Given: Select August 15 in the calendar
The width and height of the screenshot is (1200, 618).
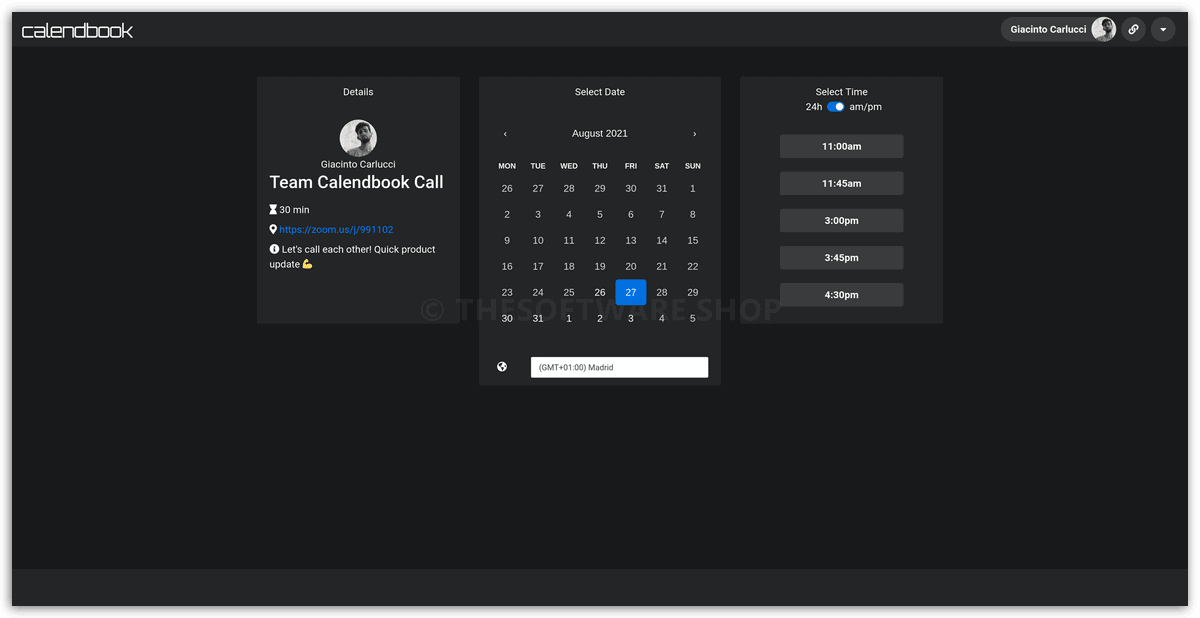Looking at the screenshot, I should click(x=693, y=240).
